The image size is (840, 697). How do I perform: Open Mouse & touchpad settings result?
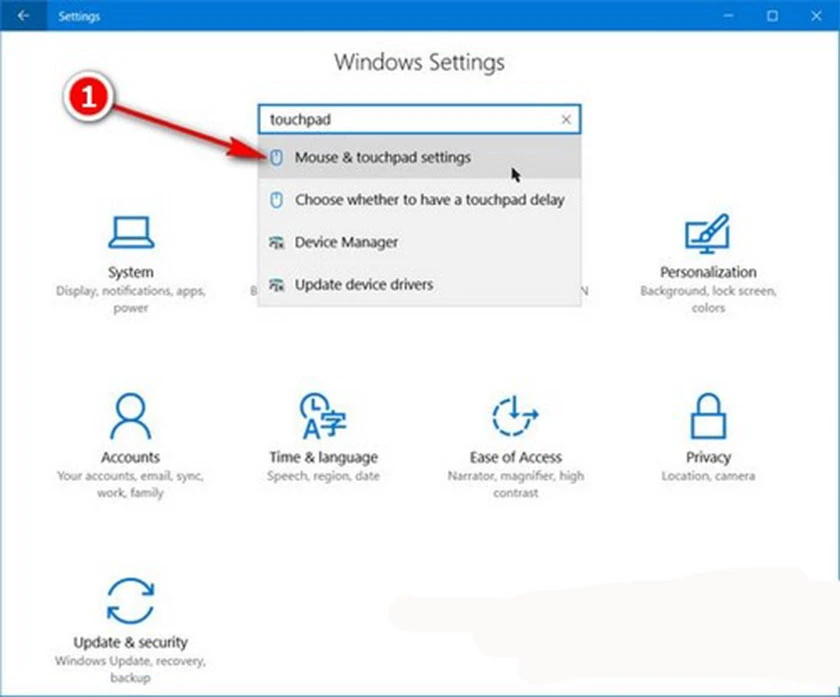pos(419,157)
